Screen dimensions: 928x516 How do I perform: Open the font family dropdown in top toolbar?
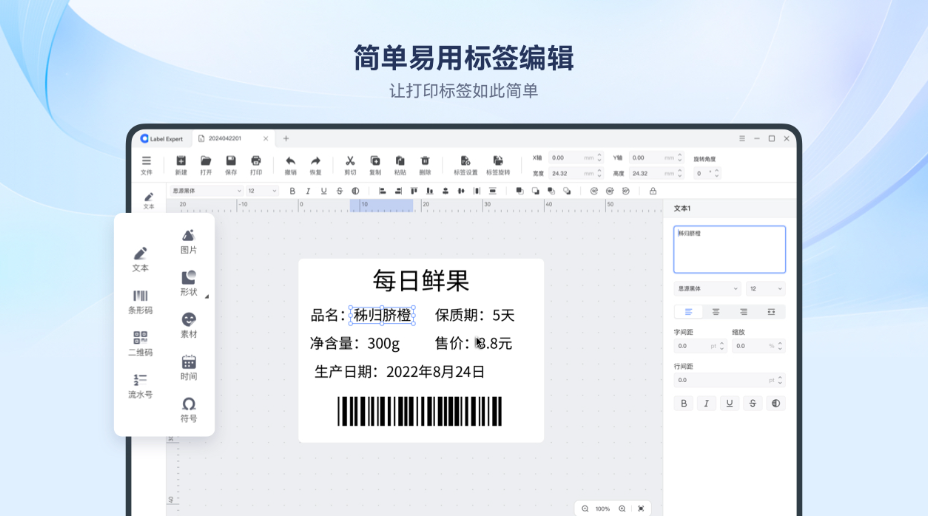point(207,191)
